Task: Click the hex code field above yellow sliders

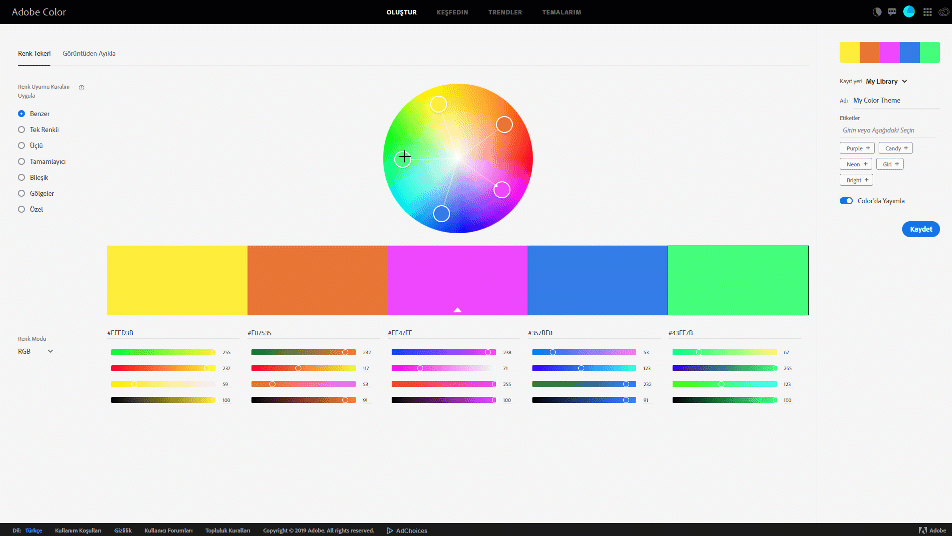Action: pos(173,333)
